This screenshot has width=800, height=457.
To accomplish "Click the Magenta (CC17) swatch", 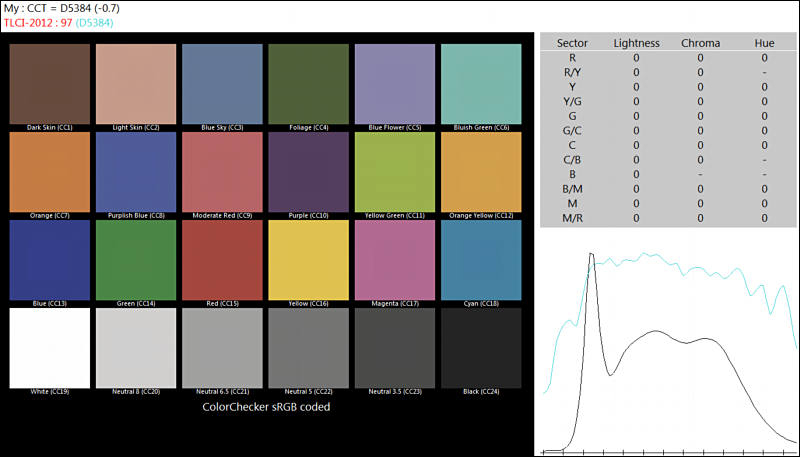I will point(394,259).
